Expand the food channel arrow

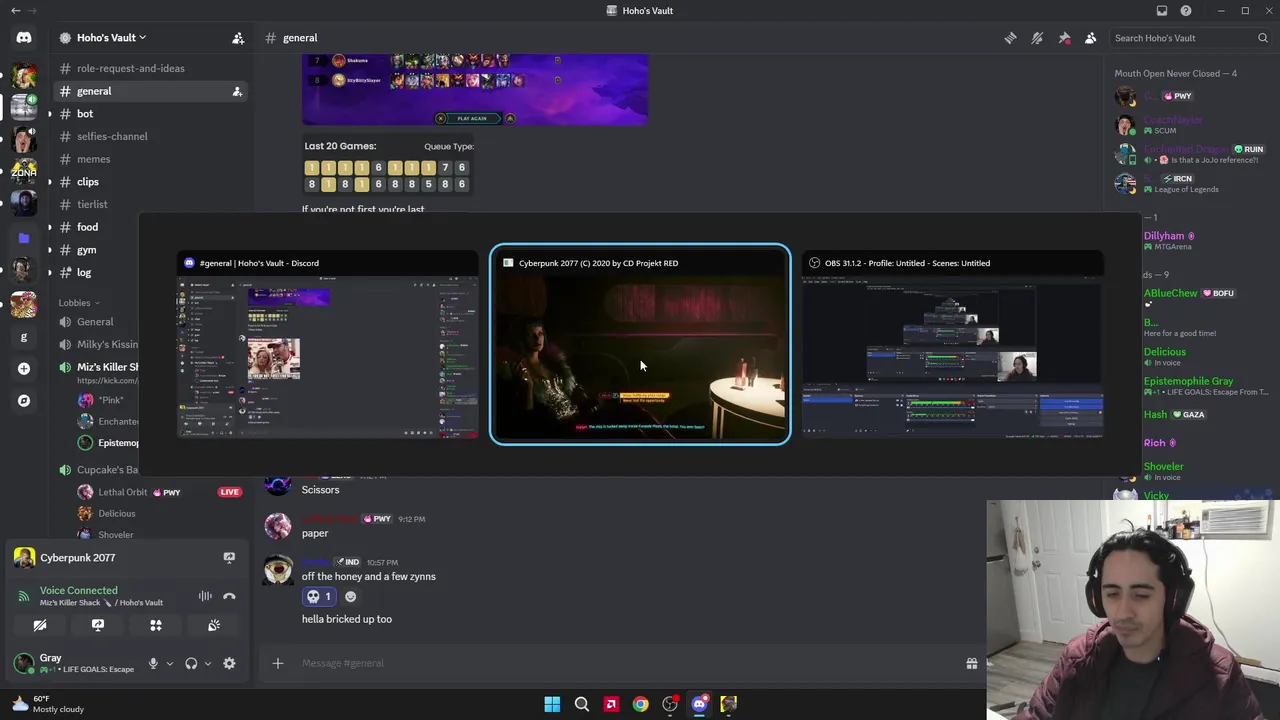tap(49, 227)
